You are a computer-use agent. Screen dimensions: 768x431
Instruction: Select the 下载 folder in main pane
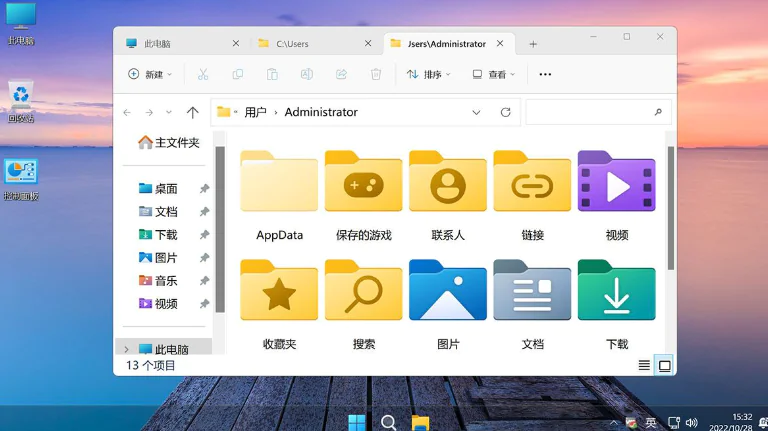coord(617,305)
